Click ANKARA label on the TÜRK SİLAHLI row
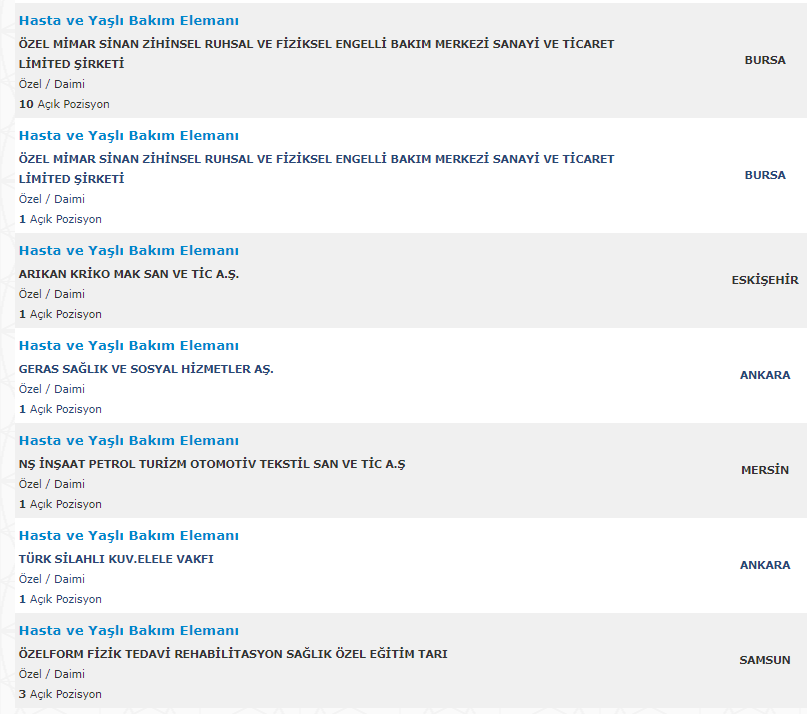Image resolution: width=807 pixels, height=714 pixels. pos(765,565)
